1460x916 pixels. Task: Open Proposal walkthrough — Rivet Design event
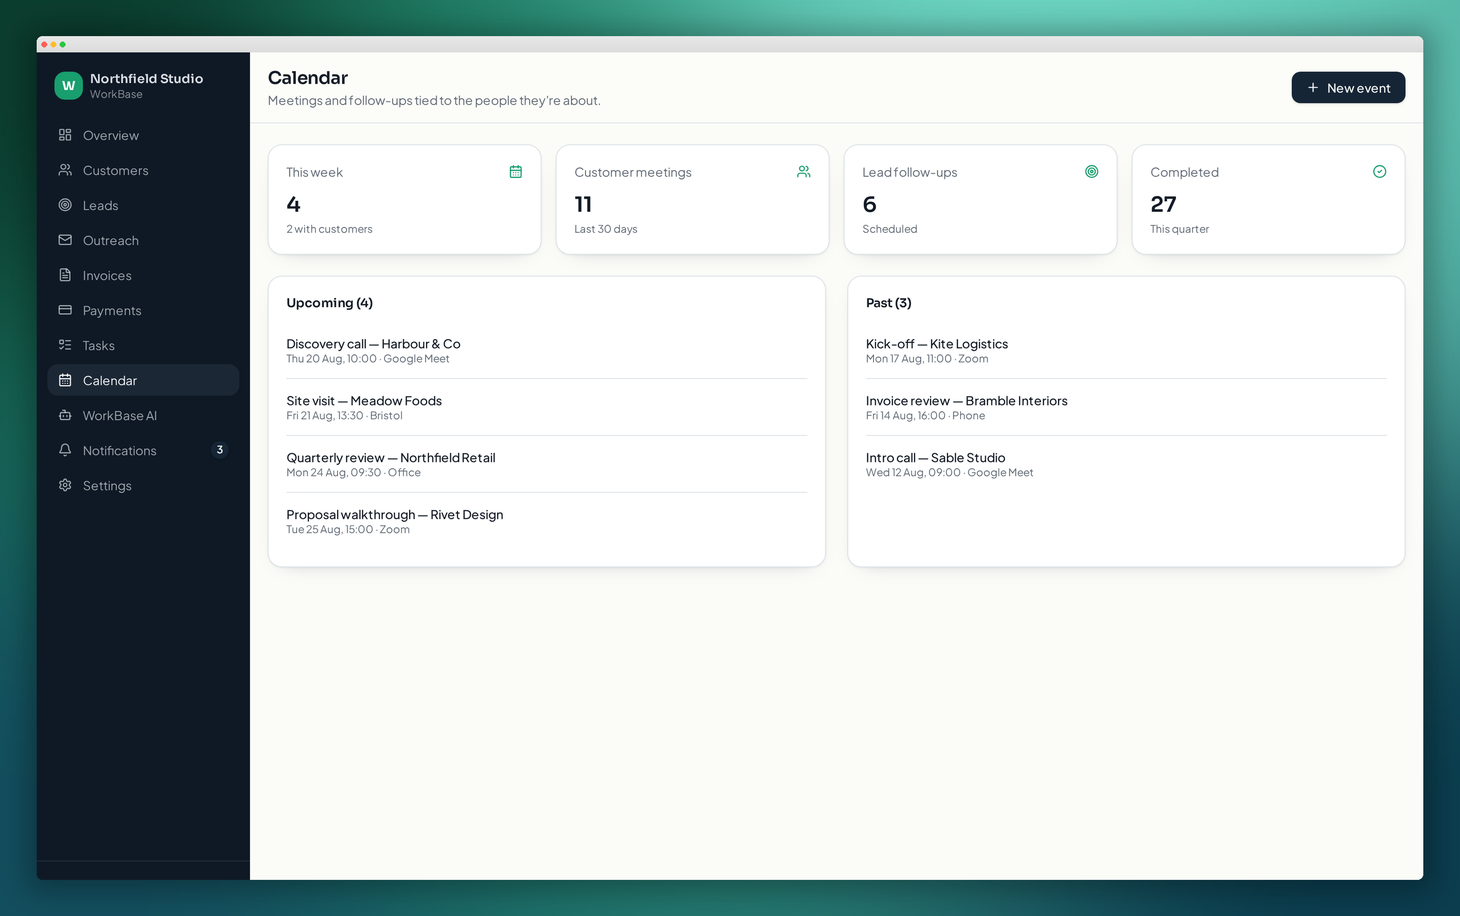pos(395,515)
